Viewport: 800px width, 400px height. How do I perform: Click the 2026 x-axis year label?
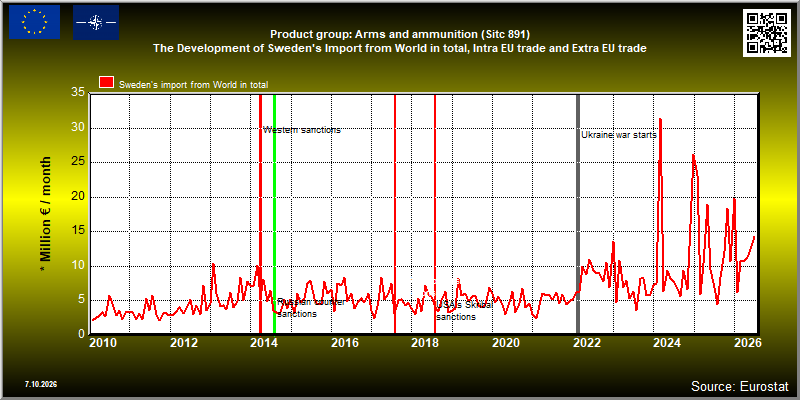(x=748, y=342)
